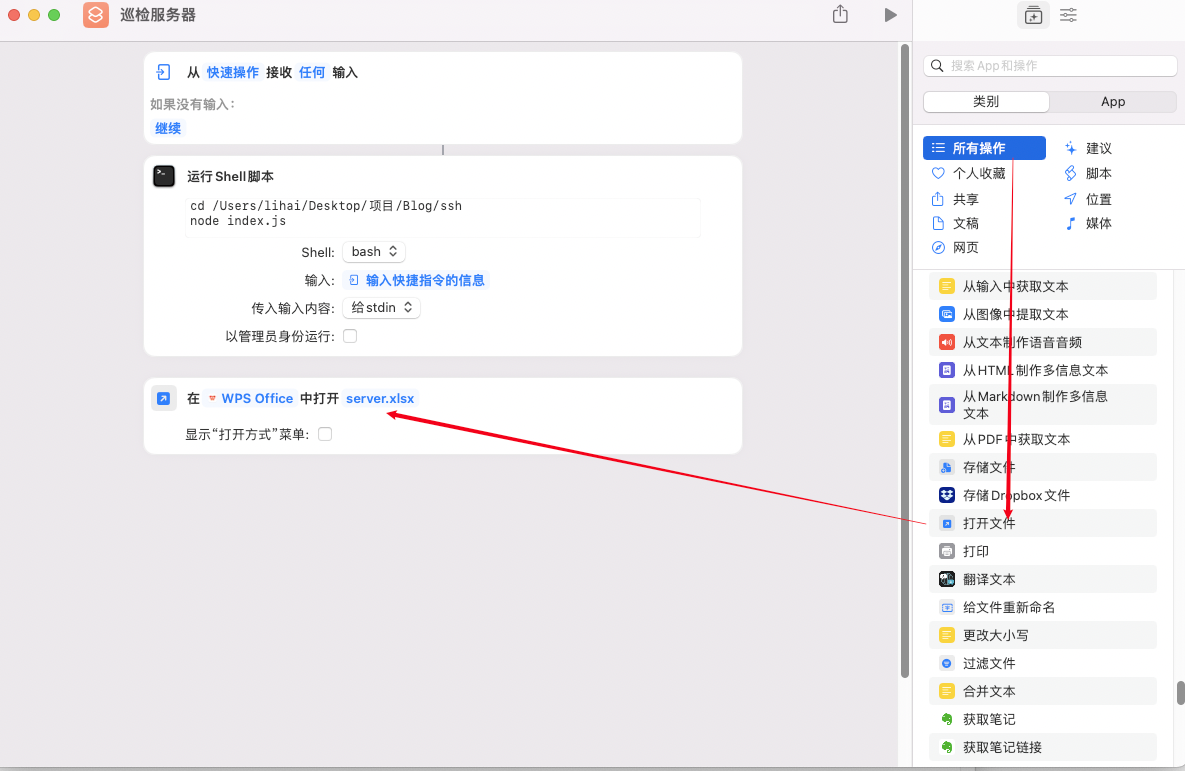
Task: Select the 更改大小写 action
Action: (1042, 635)
